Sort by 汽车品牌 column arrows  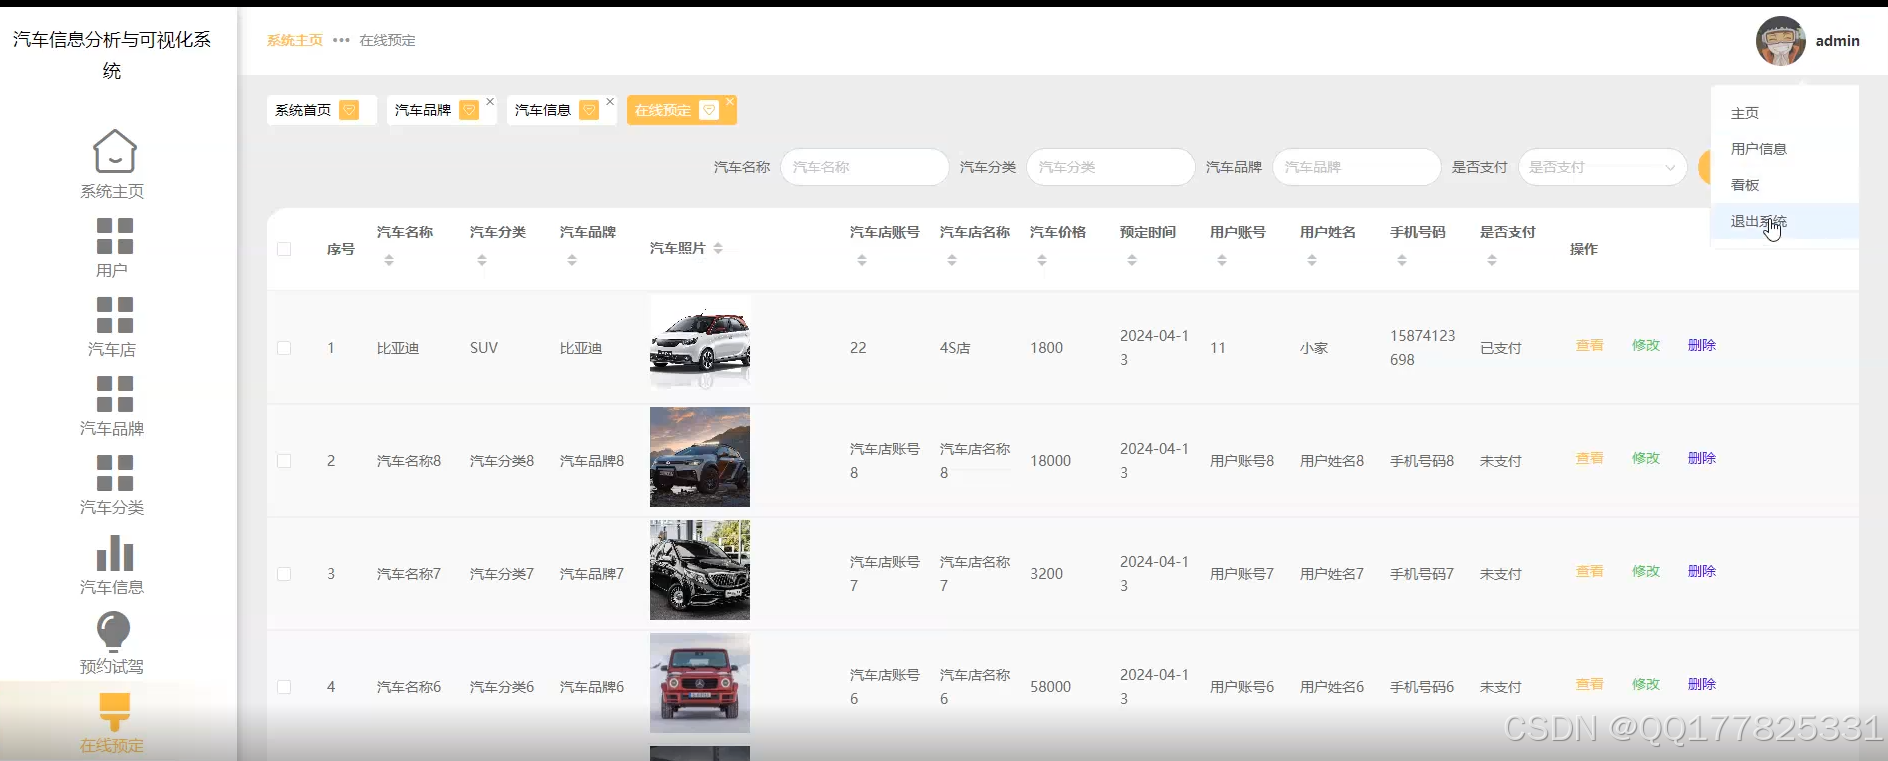572,260
